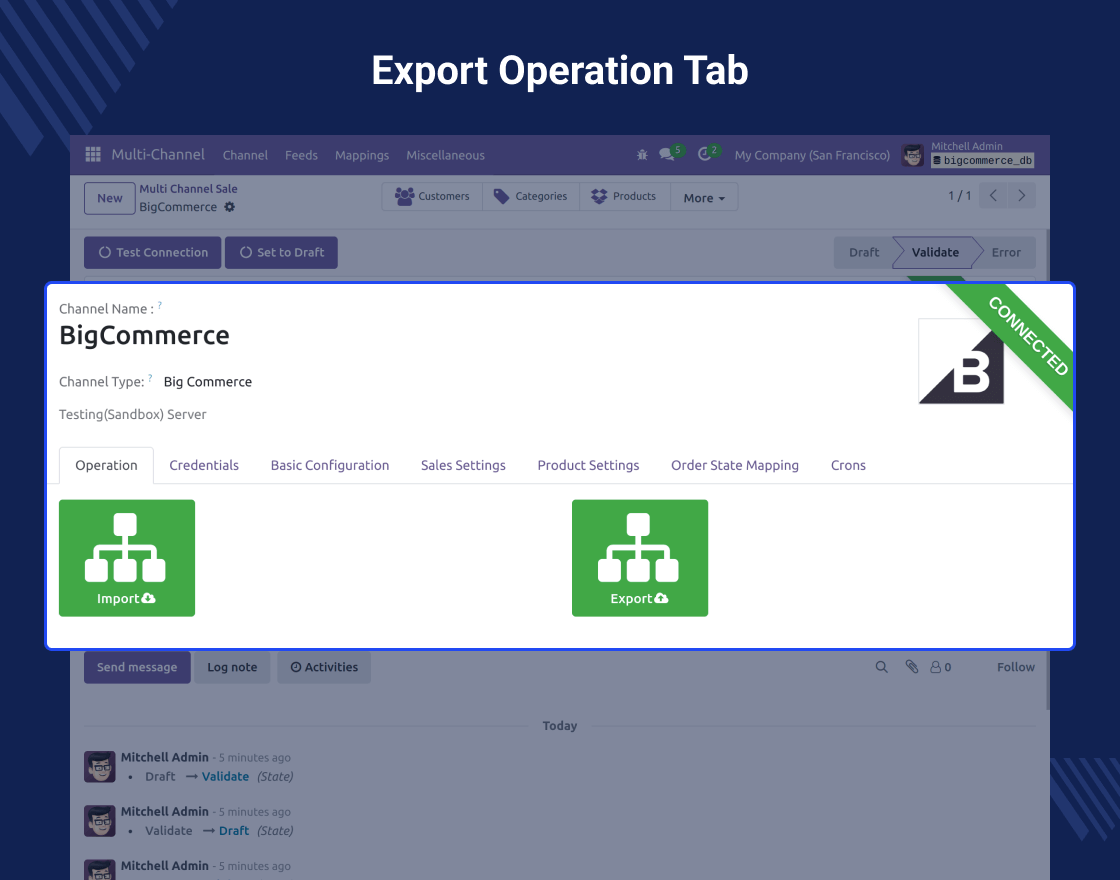Click the Testing(Sandbox) Server text
1120x880 pixels.
coord(133,414)
